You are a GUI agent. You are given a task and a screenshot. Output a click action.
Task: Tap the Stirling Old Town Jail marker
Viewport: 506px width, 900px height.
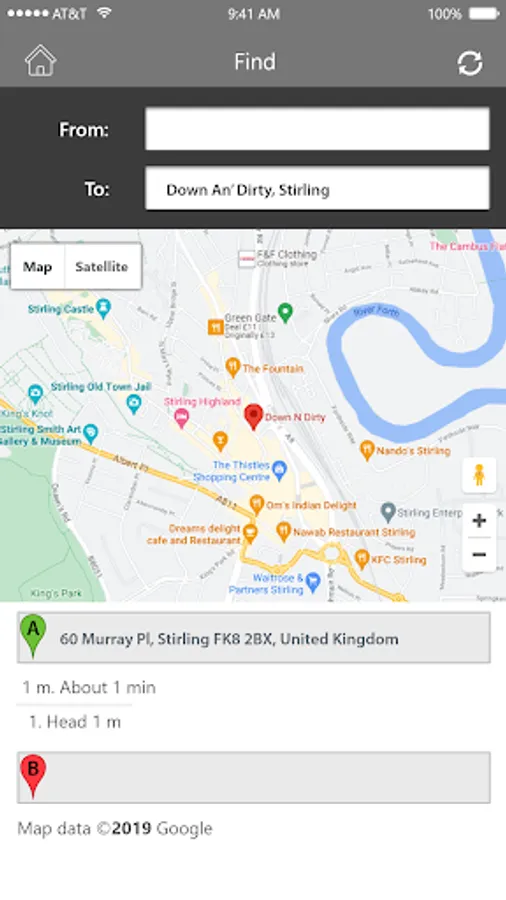click(134, 405)
